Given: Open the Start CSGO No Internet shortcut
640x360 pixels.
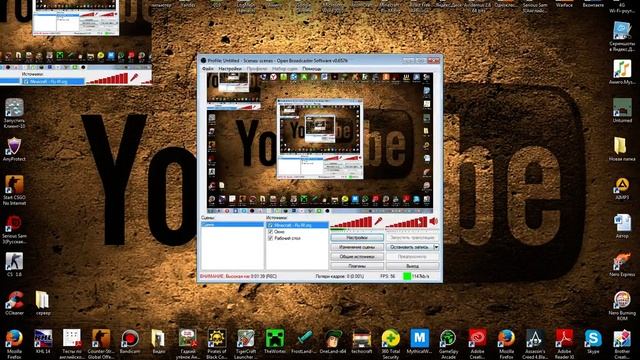Looking at the screenshot, I should pos(14,190).
